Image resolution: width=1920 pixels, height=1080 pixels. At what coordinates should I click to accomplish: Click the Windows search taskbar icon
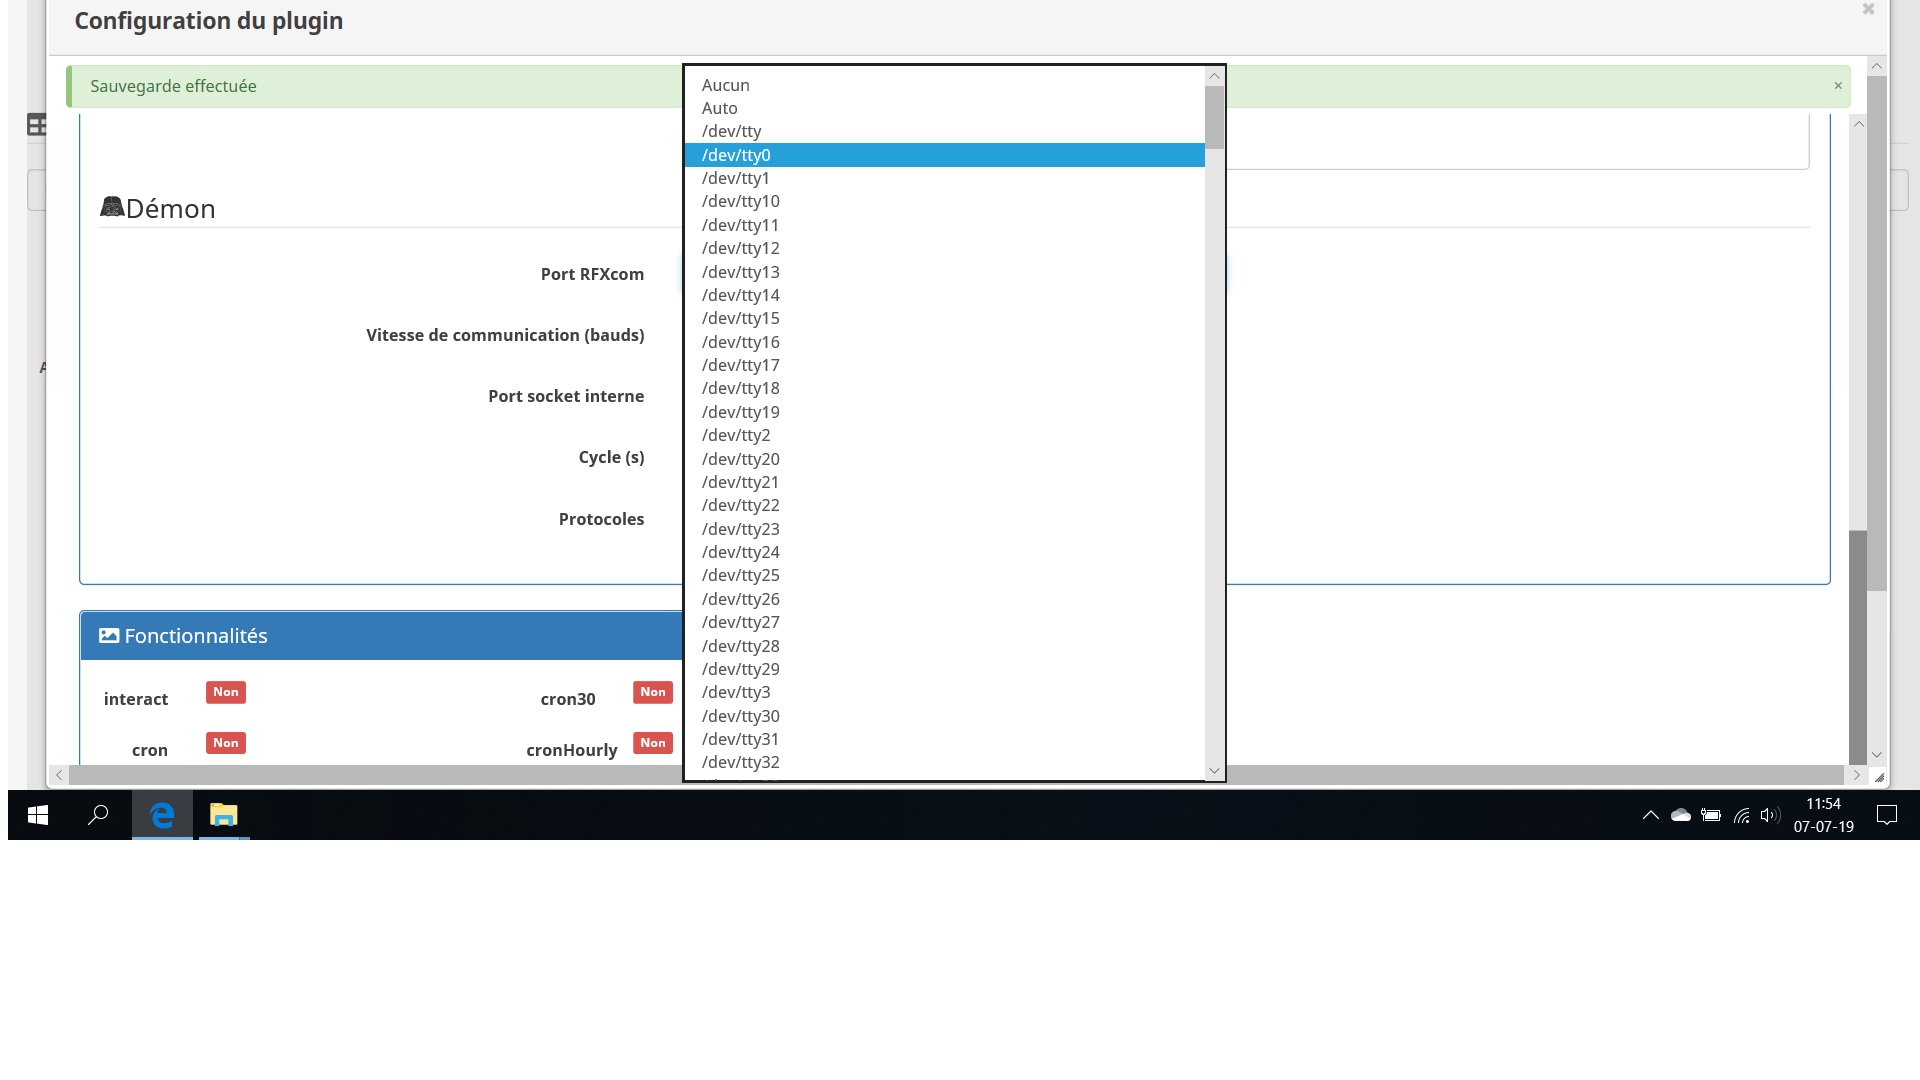99,815
